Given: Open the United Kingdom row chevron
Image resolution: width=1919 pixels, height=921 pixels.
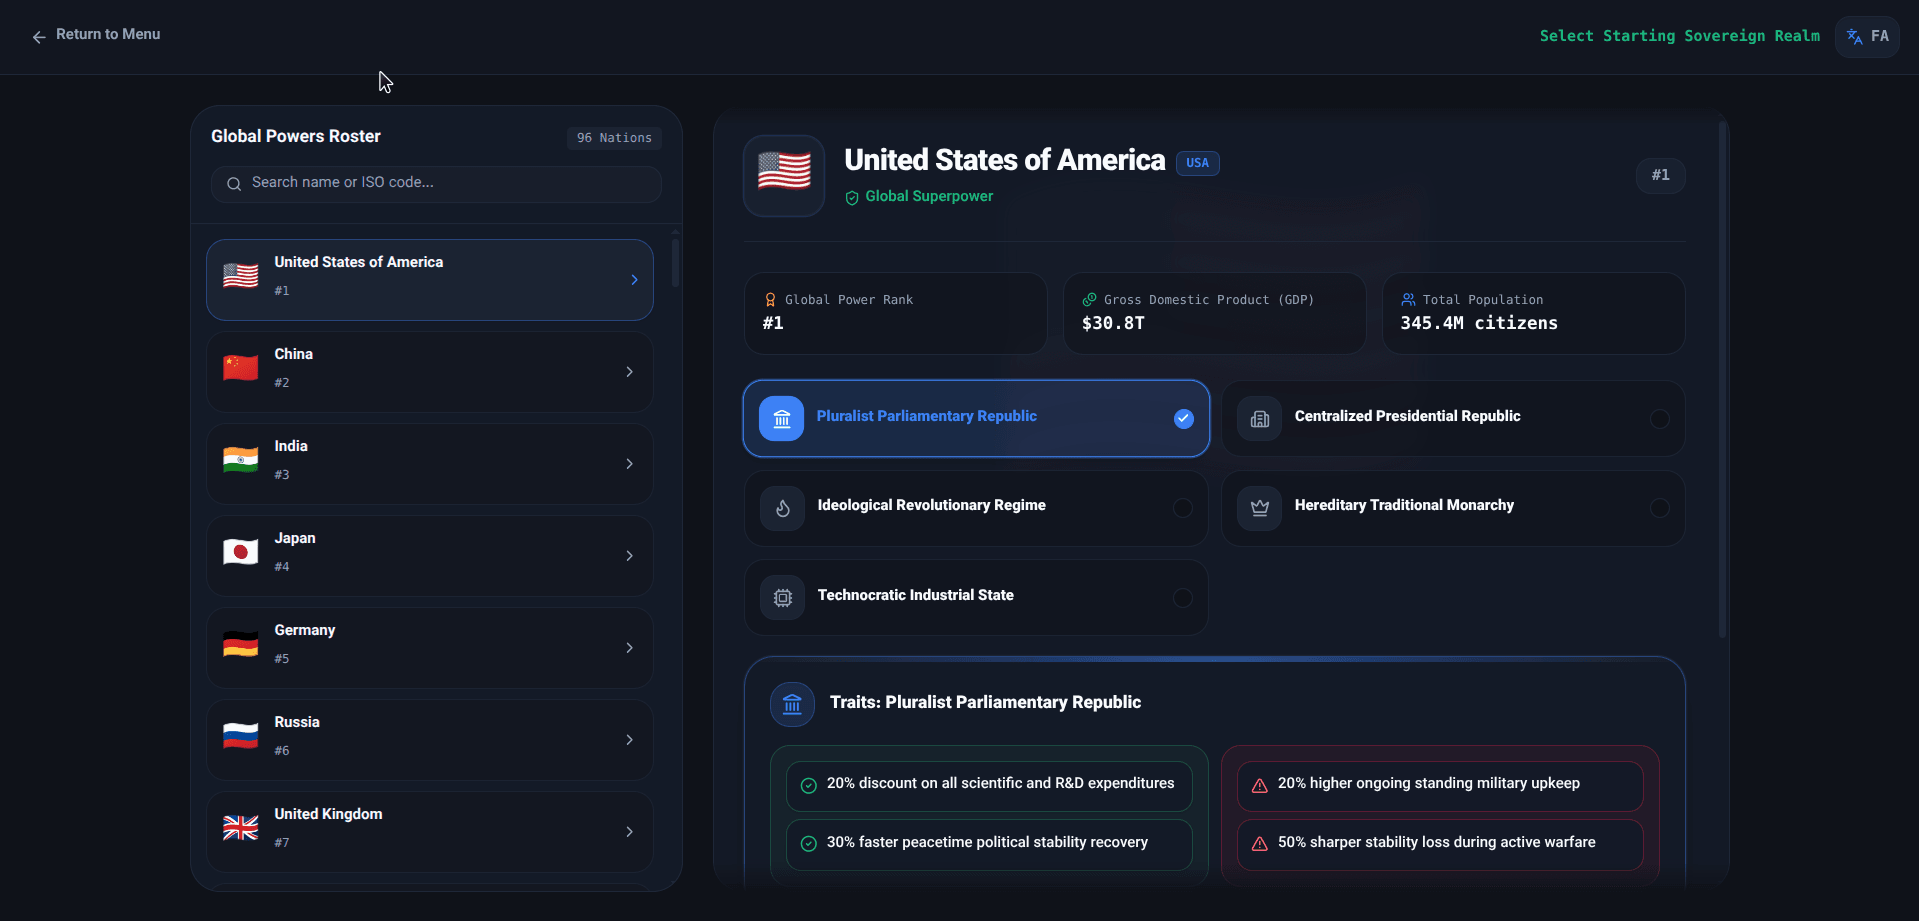Looking at the screenshot, I should point(629,832).
